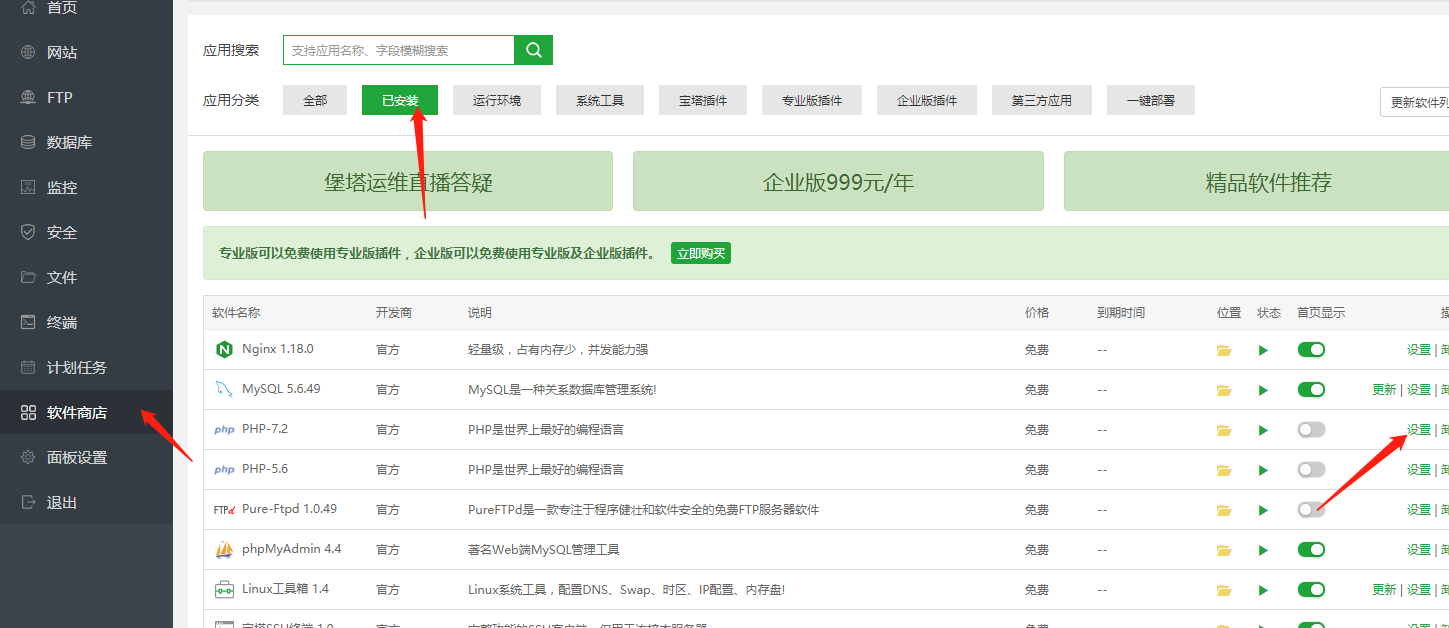Screen dimensions: 1449x628
Task: Click the 精品软件推荐 banner
Action: point(1257,181)
